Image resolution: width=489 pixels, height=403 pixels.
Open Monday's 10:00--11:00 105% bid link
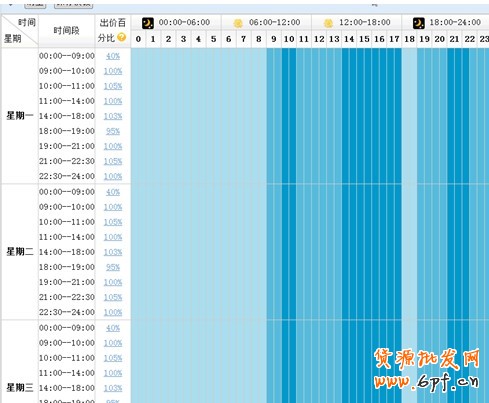[x=113, y=86]
